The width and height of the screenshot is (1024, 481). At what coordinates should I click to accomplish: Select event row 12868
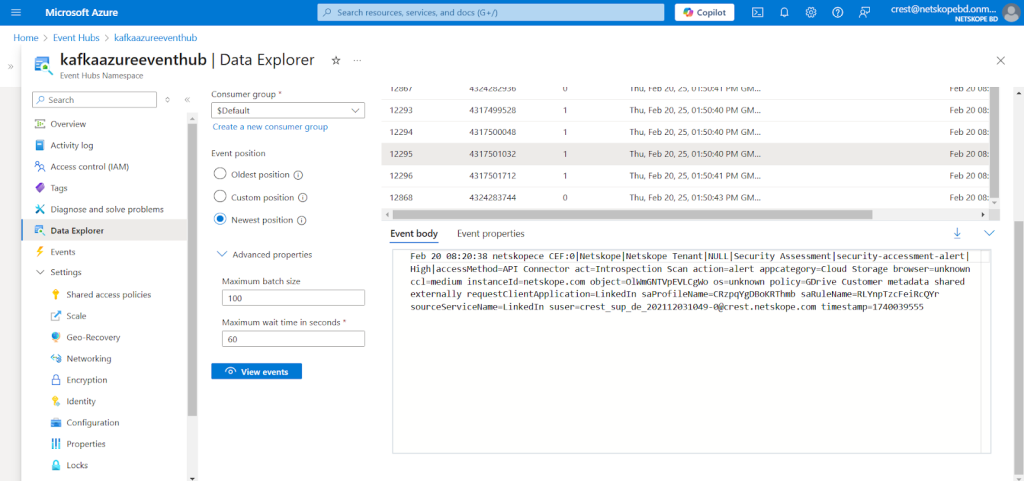686,197
